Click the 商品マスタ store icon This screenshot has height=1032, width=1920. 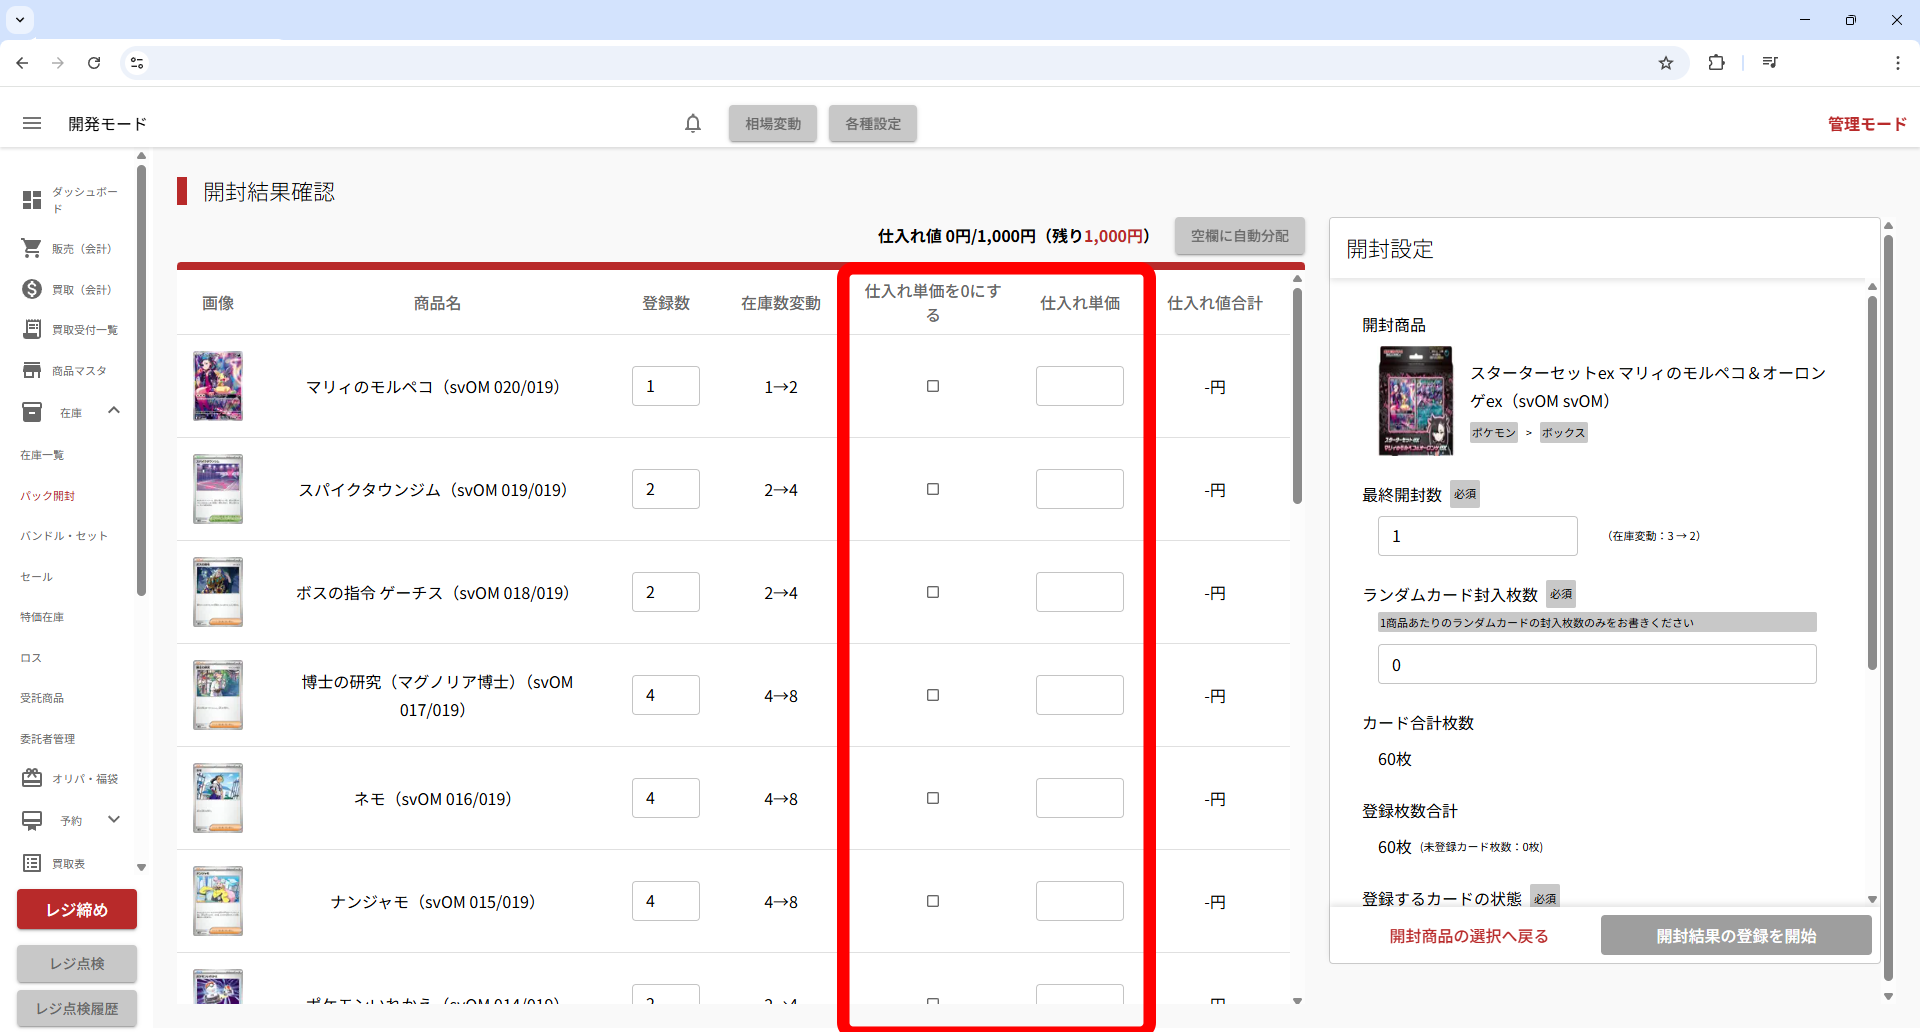click(x=32, y=370)
